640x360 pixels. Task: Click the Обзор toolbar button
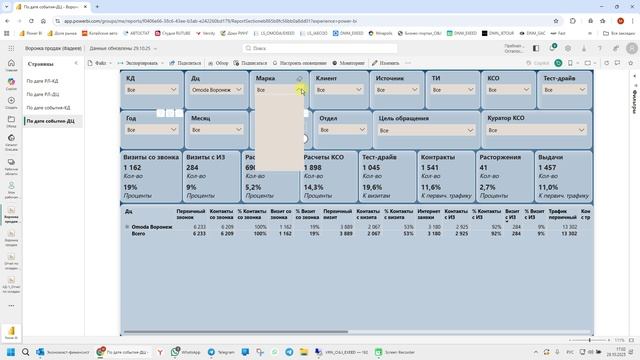(x=218, y=63)
